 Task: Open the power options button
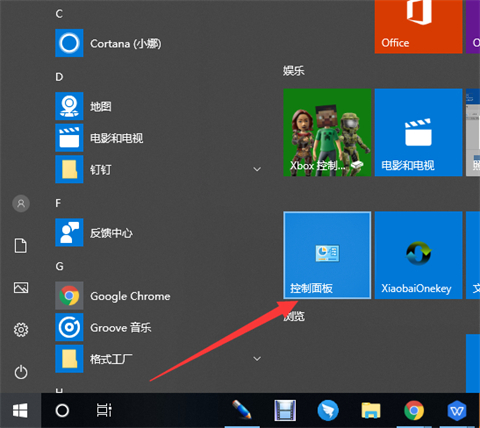pos(21,372)
